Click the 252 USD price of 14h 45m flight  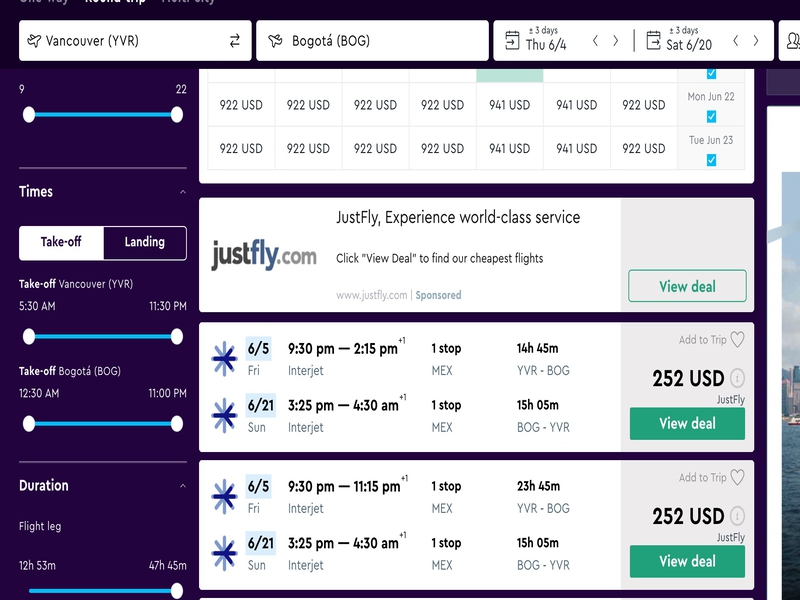tap(688, 379)
